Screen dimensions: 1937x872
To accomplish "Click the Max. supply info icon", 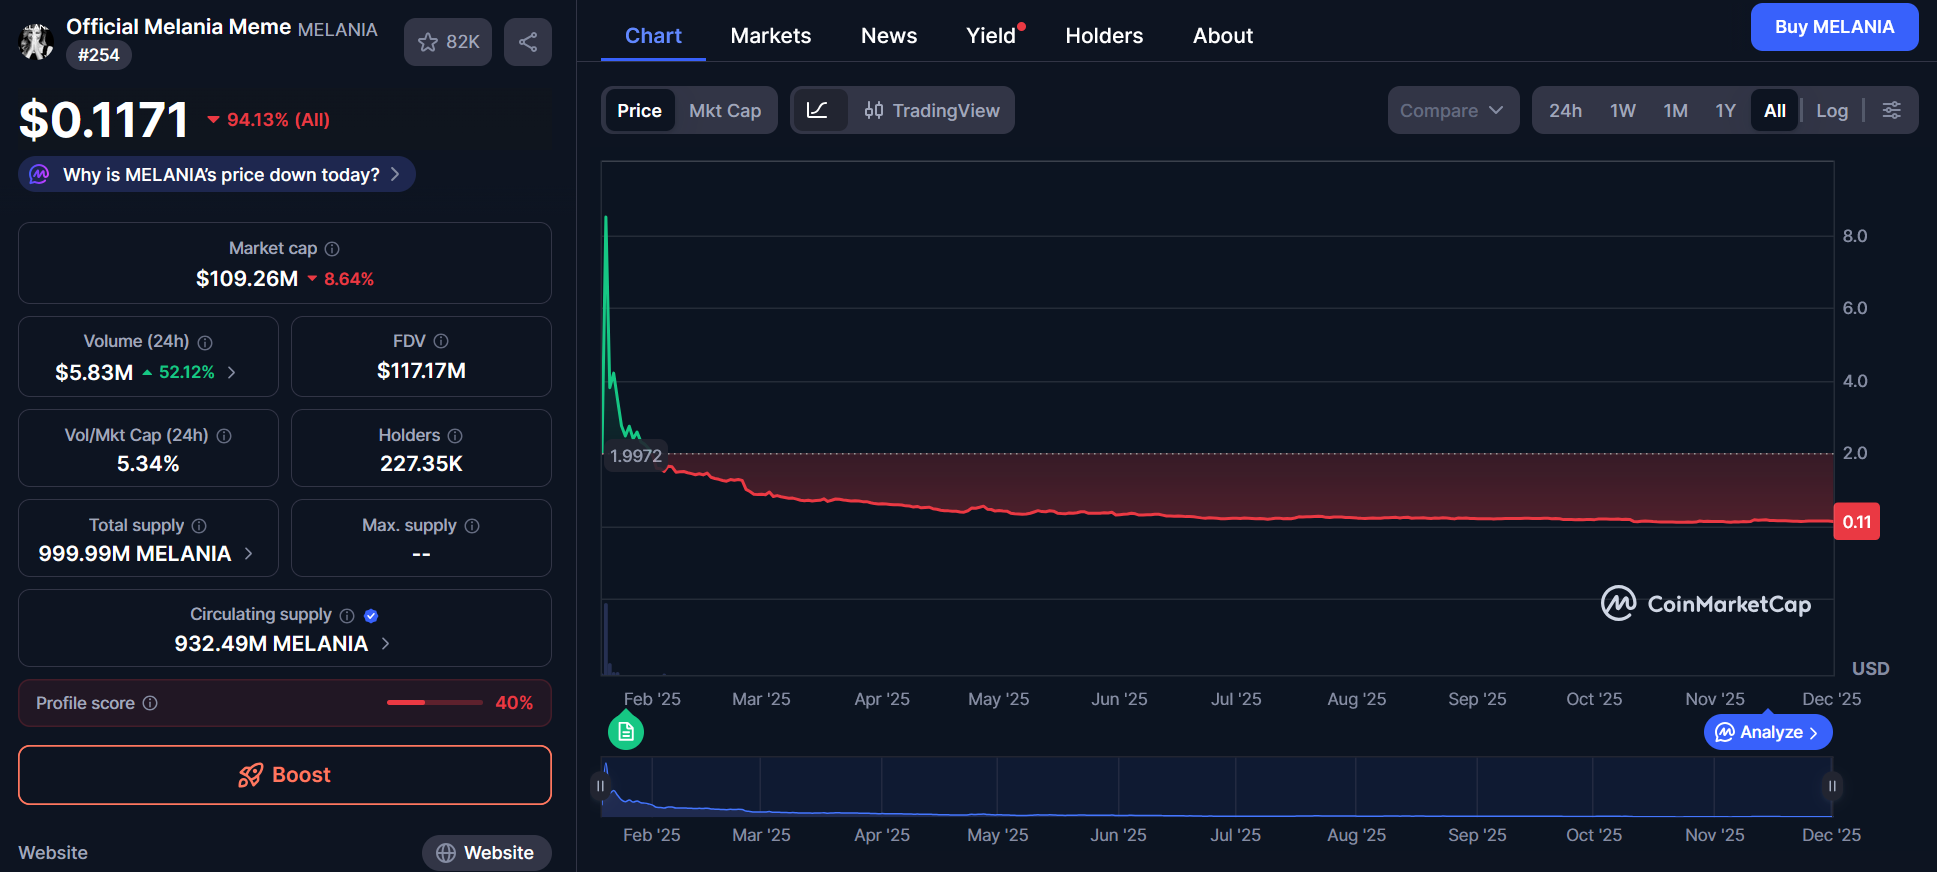I will 472,526.
